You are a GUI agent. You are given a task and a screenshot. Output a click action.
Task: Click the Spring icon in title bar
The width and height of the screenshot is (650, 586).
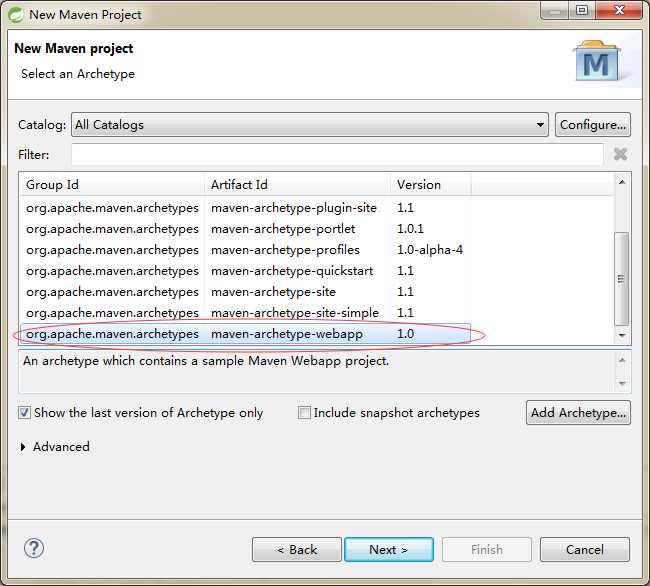[x=17, y=15]
